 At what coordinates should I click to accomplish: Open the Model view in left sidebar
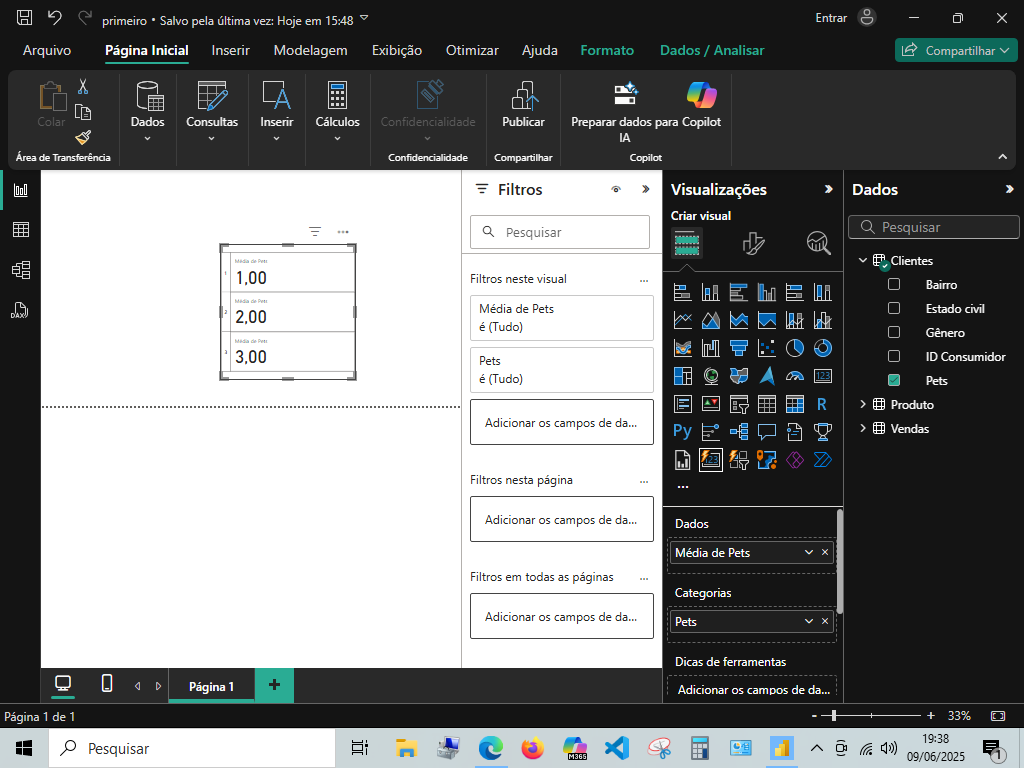21,270
